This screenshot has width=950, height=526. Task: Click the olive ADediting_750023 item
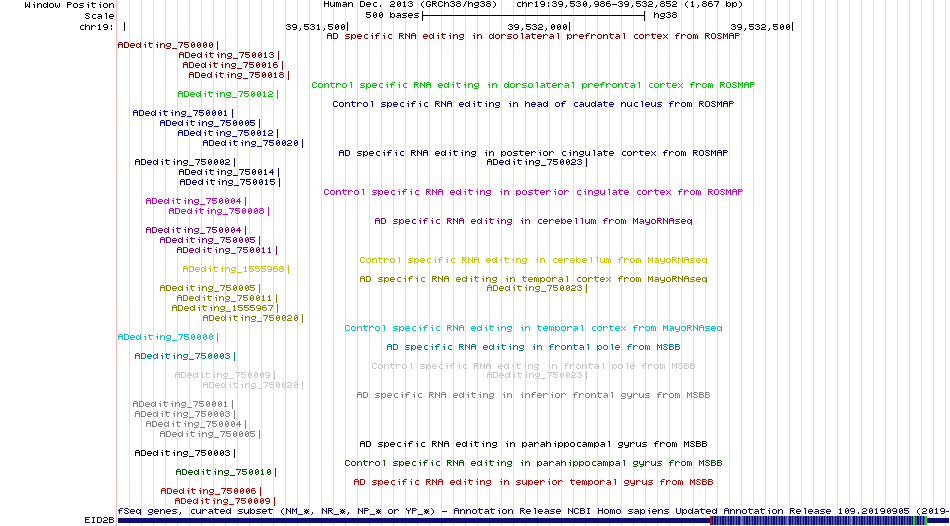(537, 288)
